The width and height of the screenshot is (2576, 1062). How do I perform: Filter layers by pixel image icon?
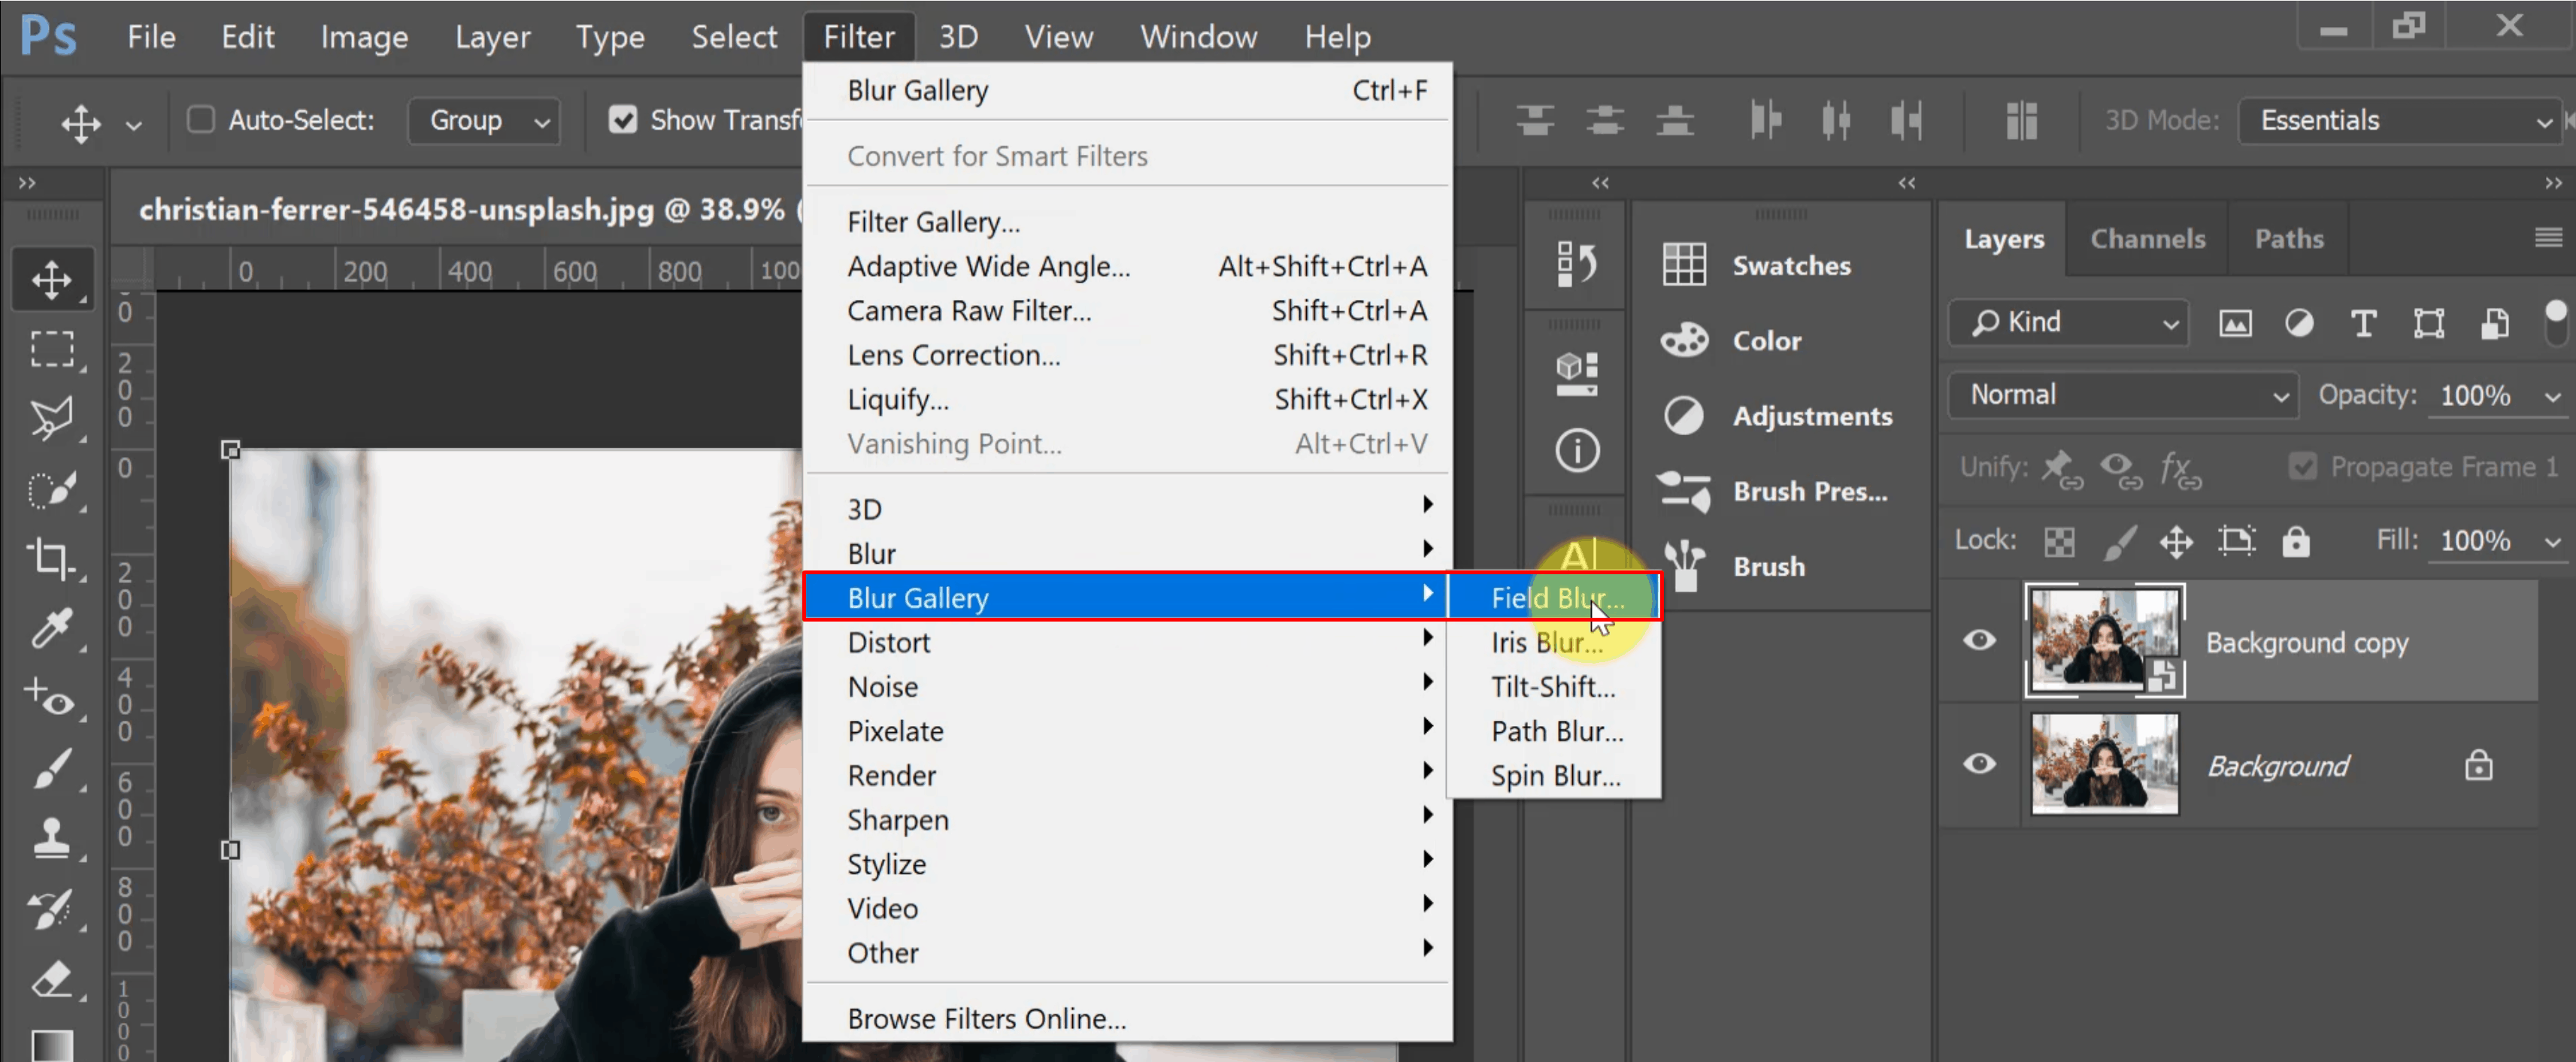(x=2235, y=323)
